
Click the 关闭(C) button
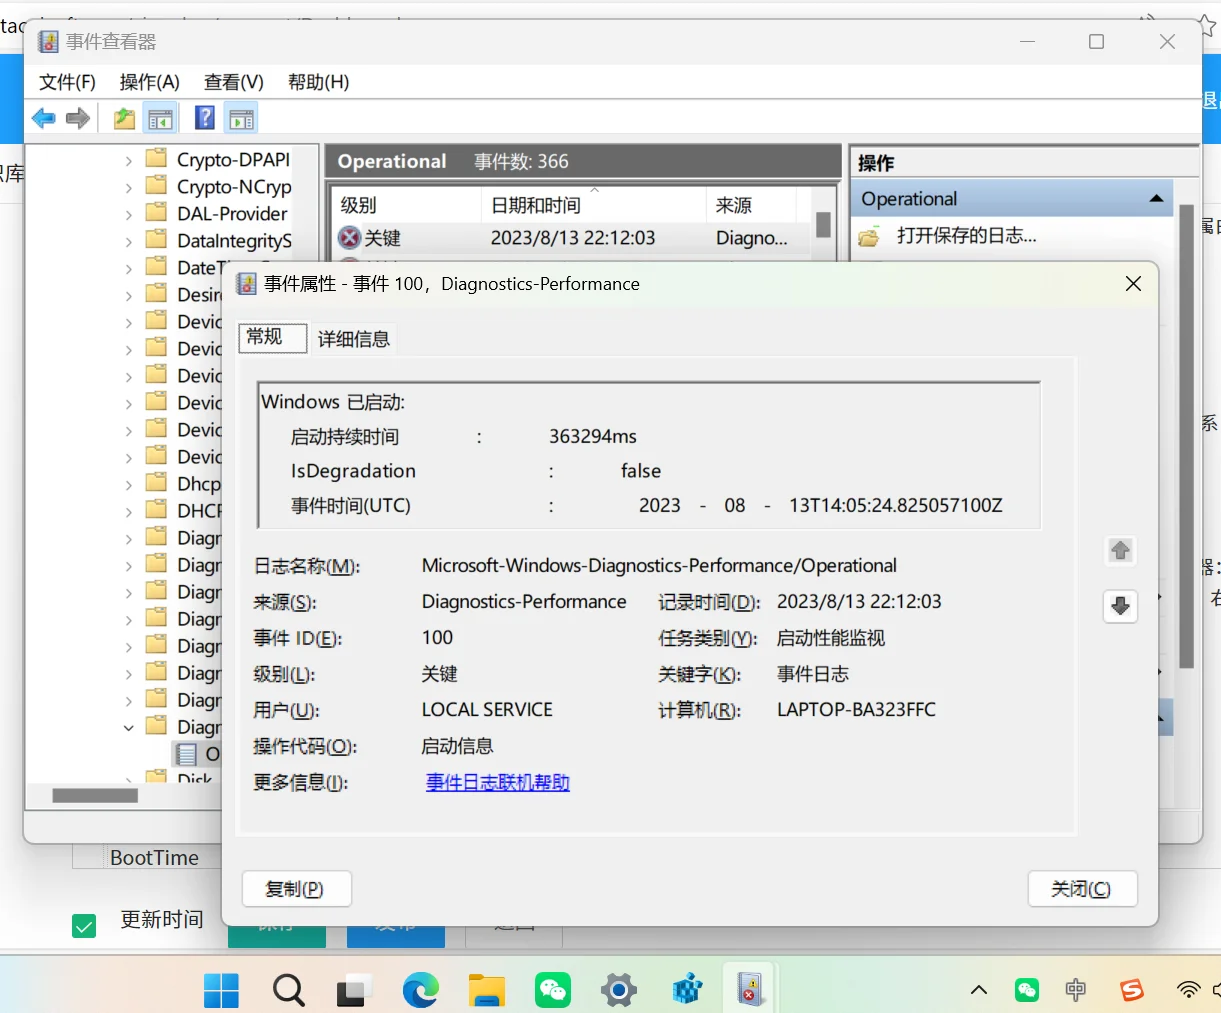[1082, 889]
